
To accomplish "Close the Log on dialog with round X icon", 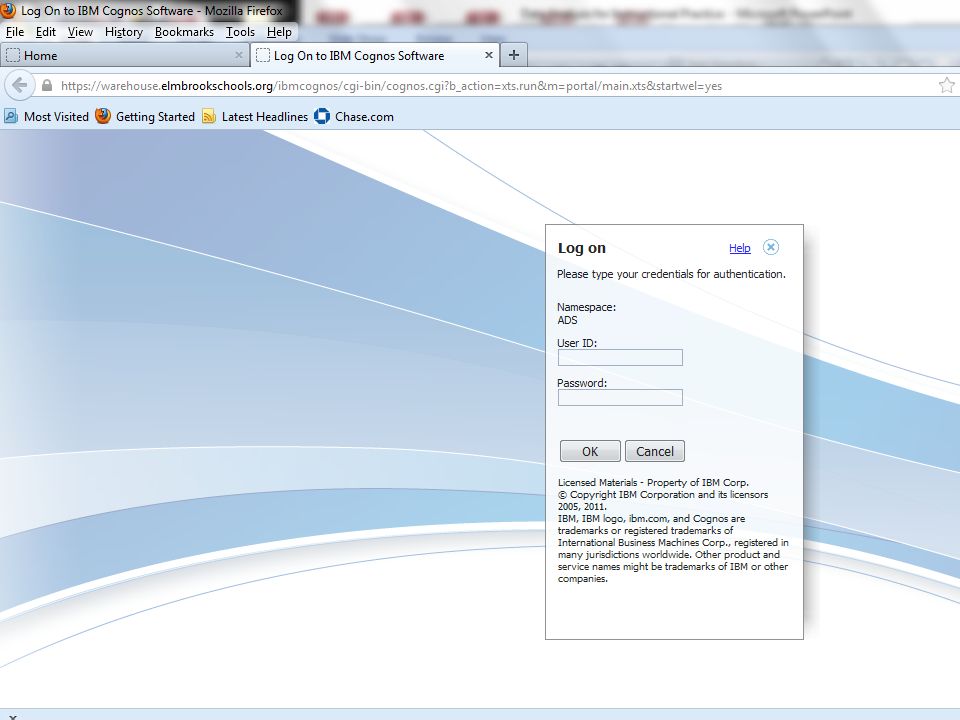I will pos(771,247).
